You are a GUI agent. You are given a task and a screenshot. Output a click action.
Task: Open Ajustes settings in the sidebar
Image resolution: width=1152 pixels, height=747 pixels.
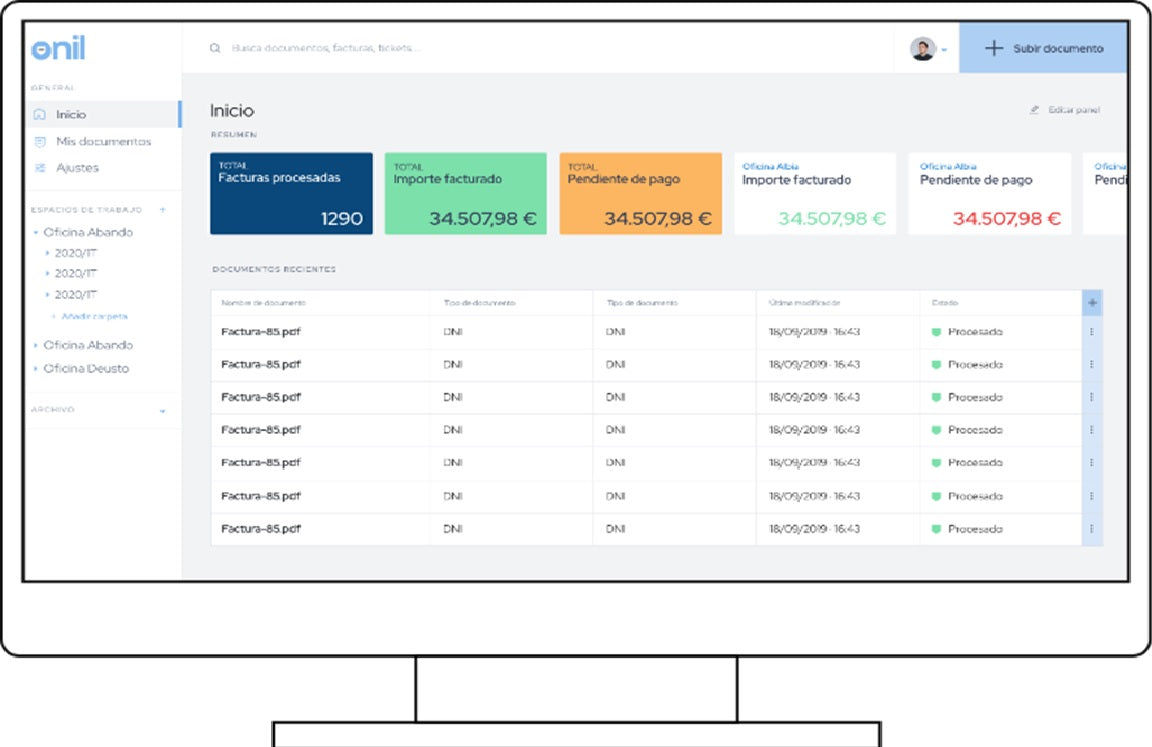click(x=77, y=168)
